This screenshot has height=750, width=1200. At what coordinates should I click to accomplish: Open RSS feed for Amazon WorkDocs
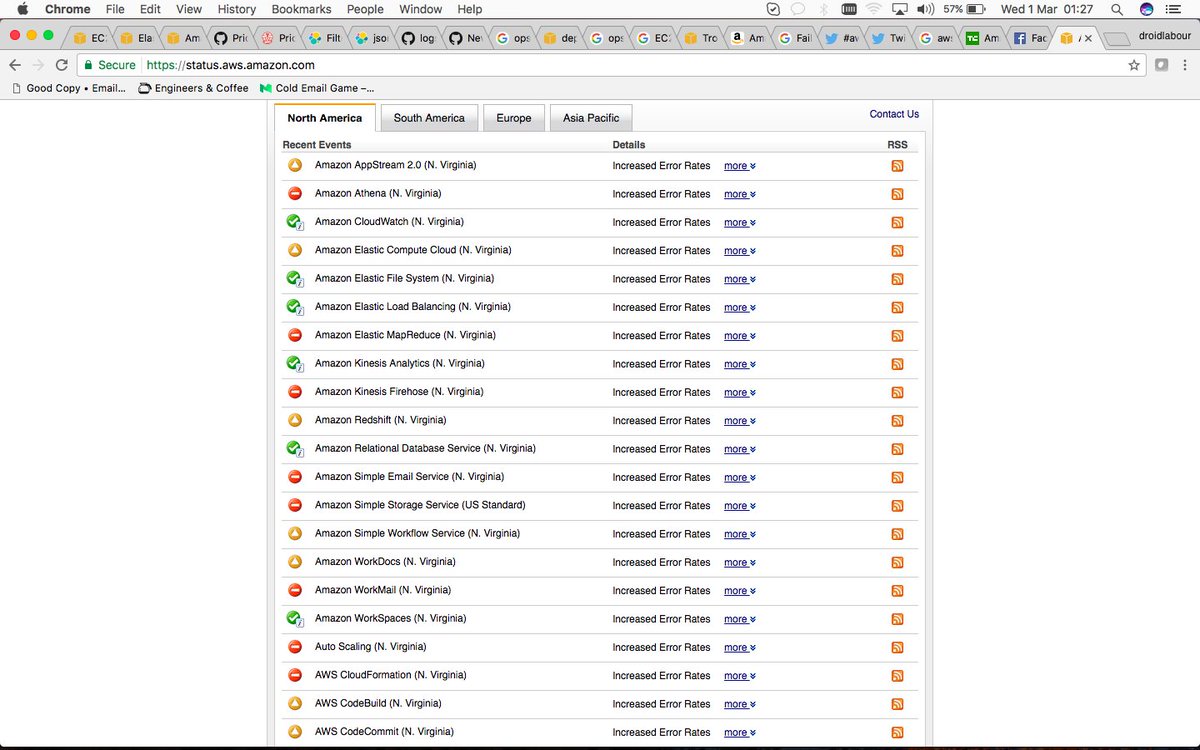pos(897,562)
